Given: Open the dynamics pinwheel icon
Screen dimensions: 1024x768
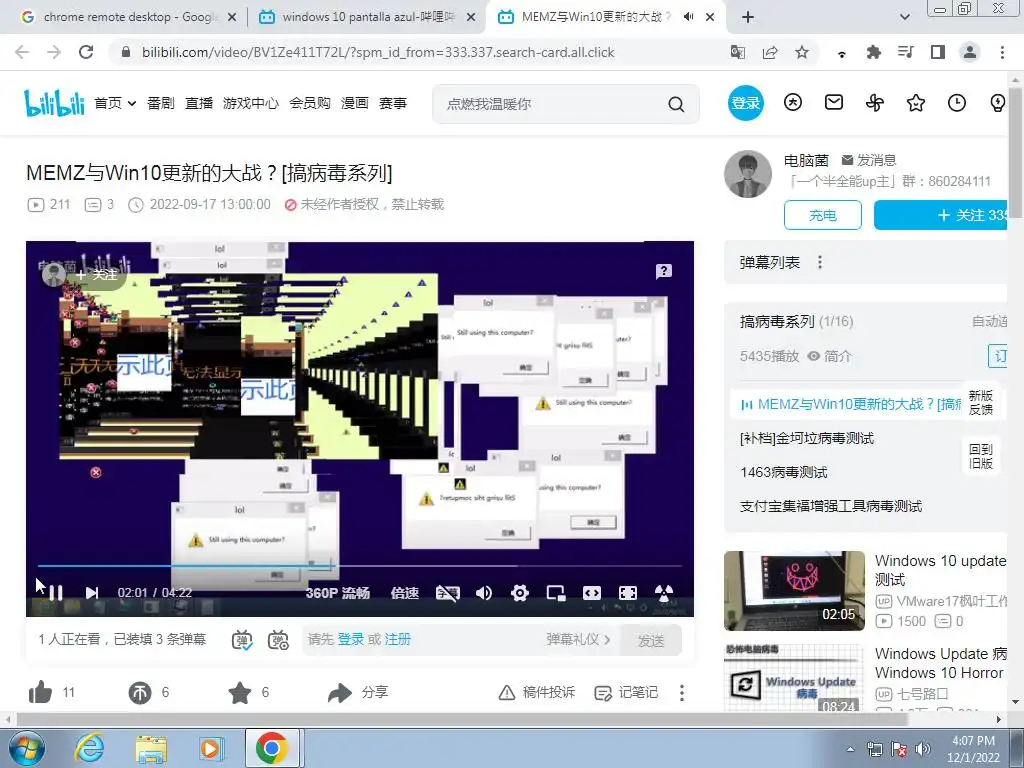Looking at the screenshot, I should [875, 103].
